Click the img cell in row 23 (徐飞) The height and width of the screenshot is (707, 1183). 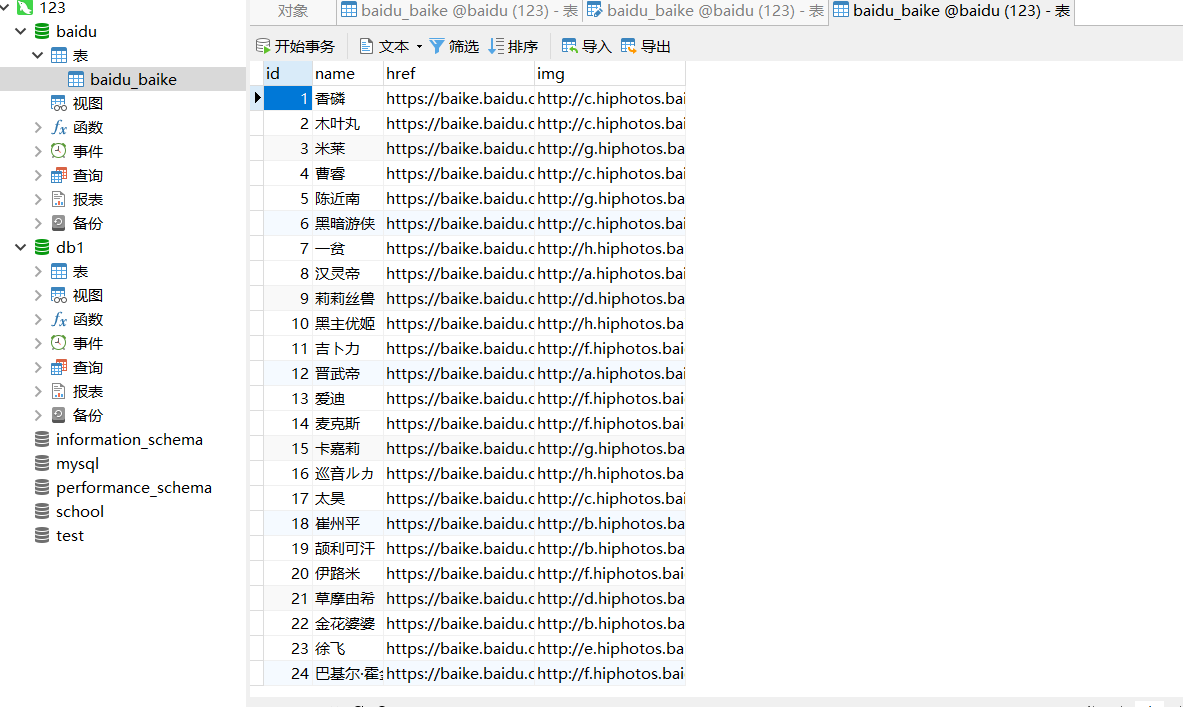coord(610,648)
